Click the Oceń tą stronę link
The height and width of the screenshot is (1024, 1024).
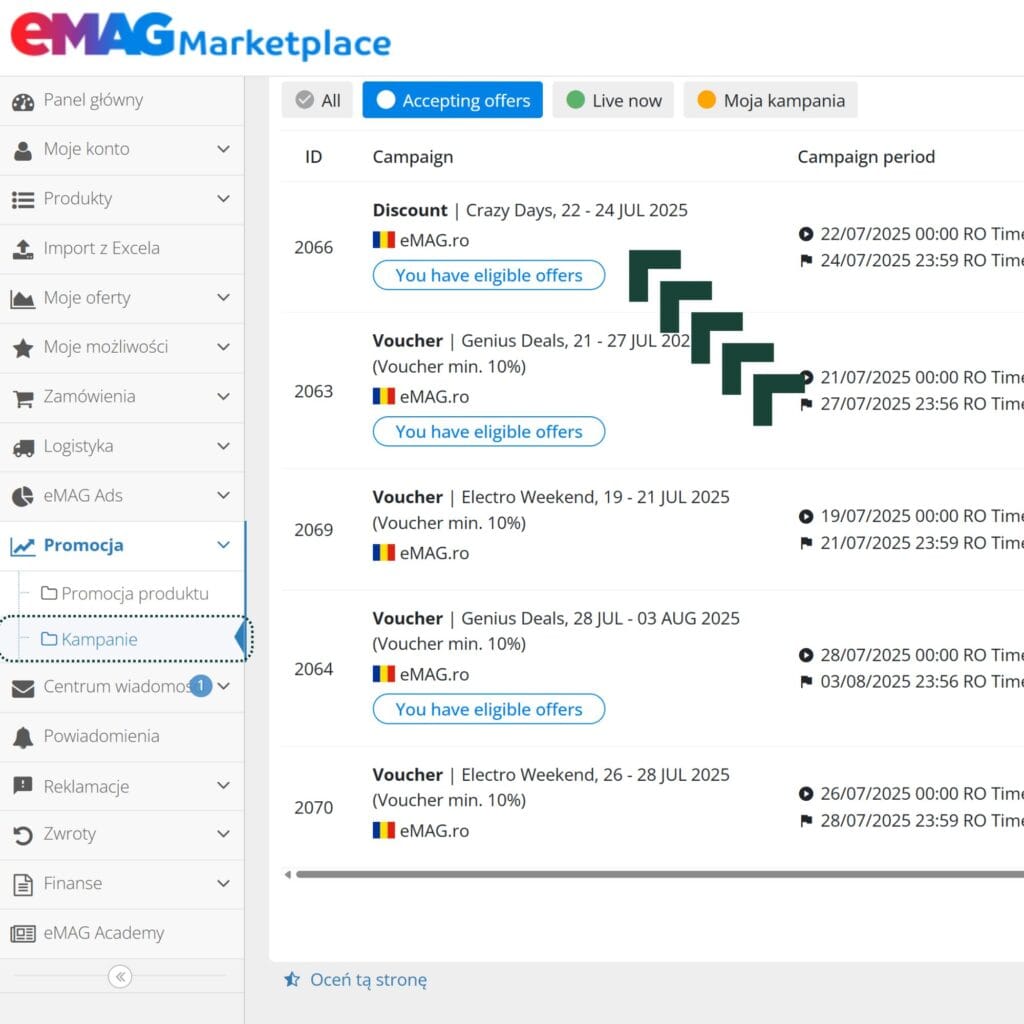click(368, 980)
